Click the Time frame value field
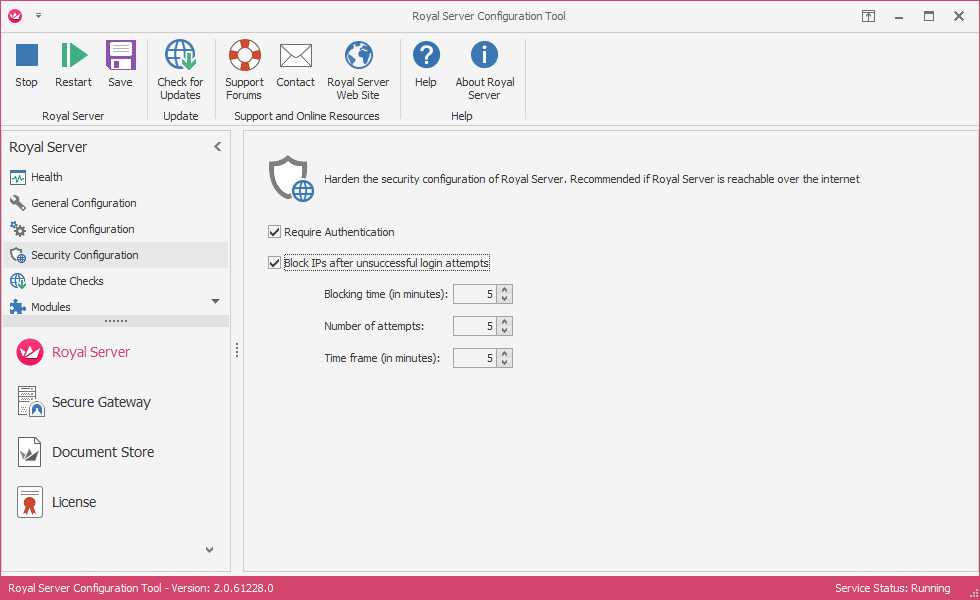 pyautogui.click(x=475, y=358)
